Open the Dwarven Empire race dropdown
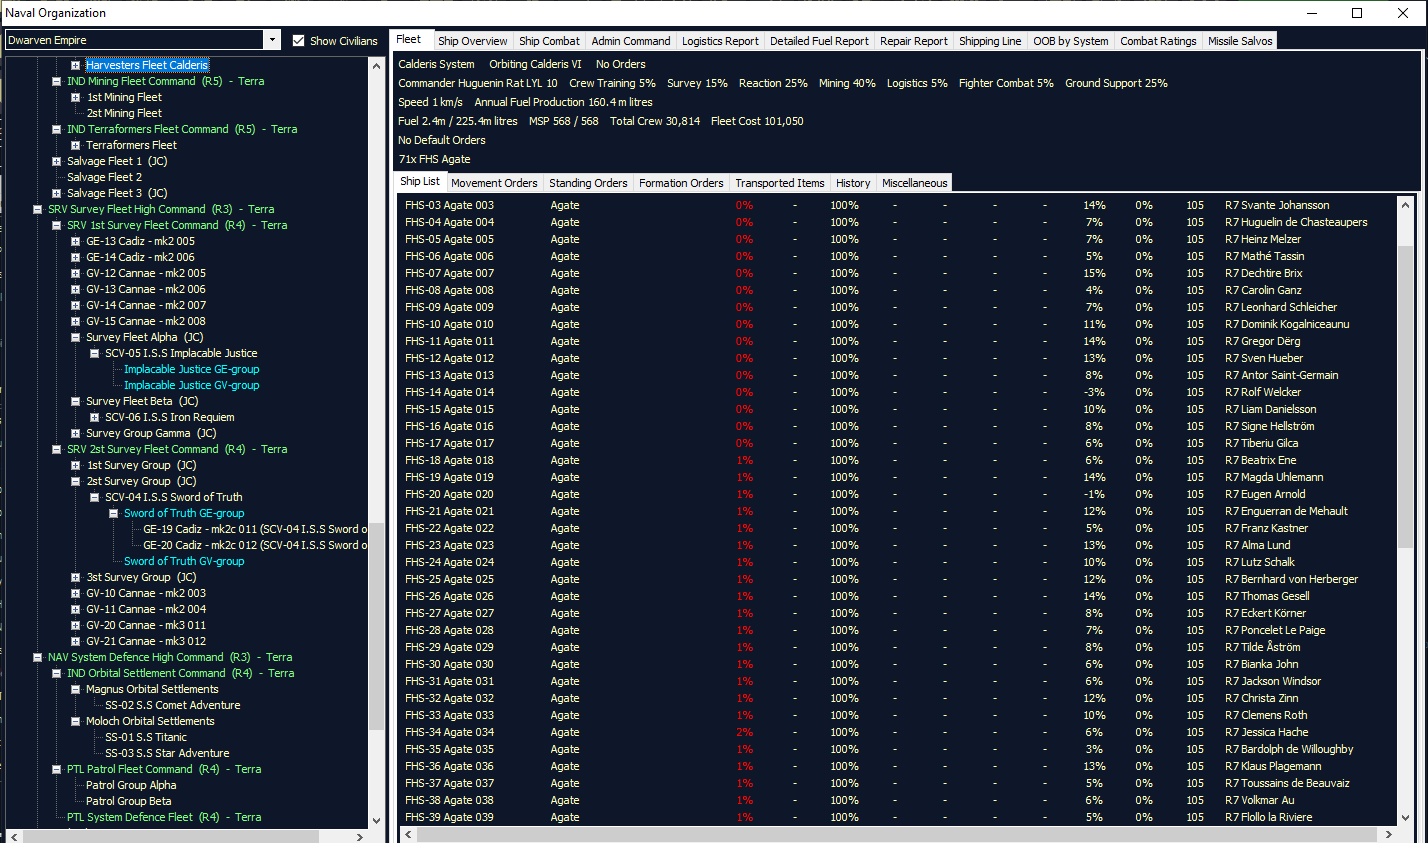1428x843 pixels. pos(272,40)
